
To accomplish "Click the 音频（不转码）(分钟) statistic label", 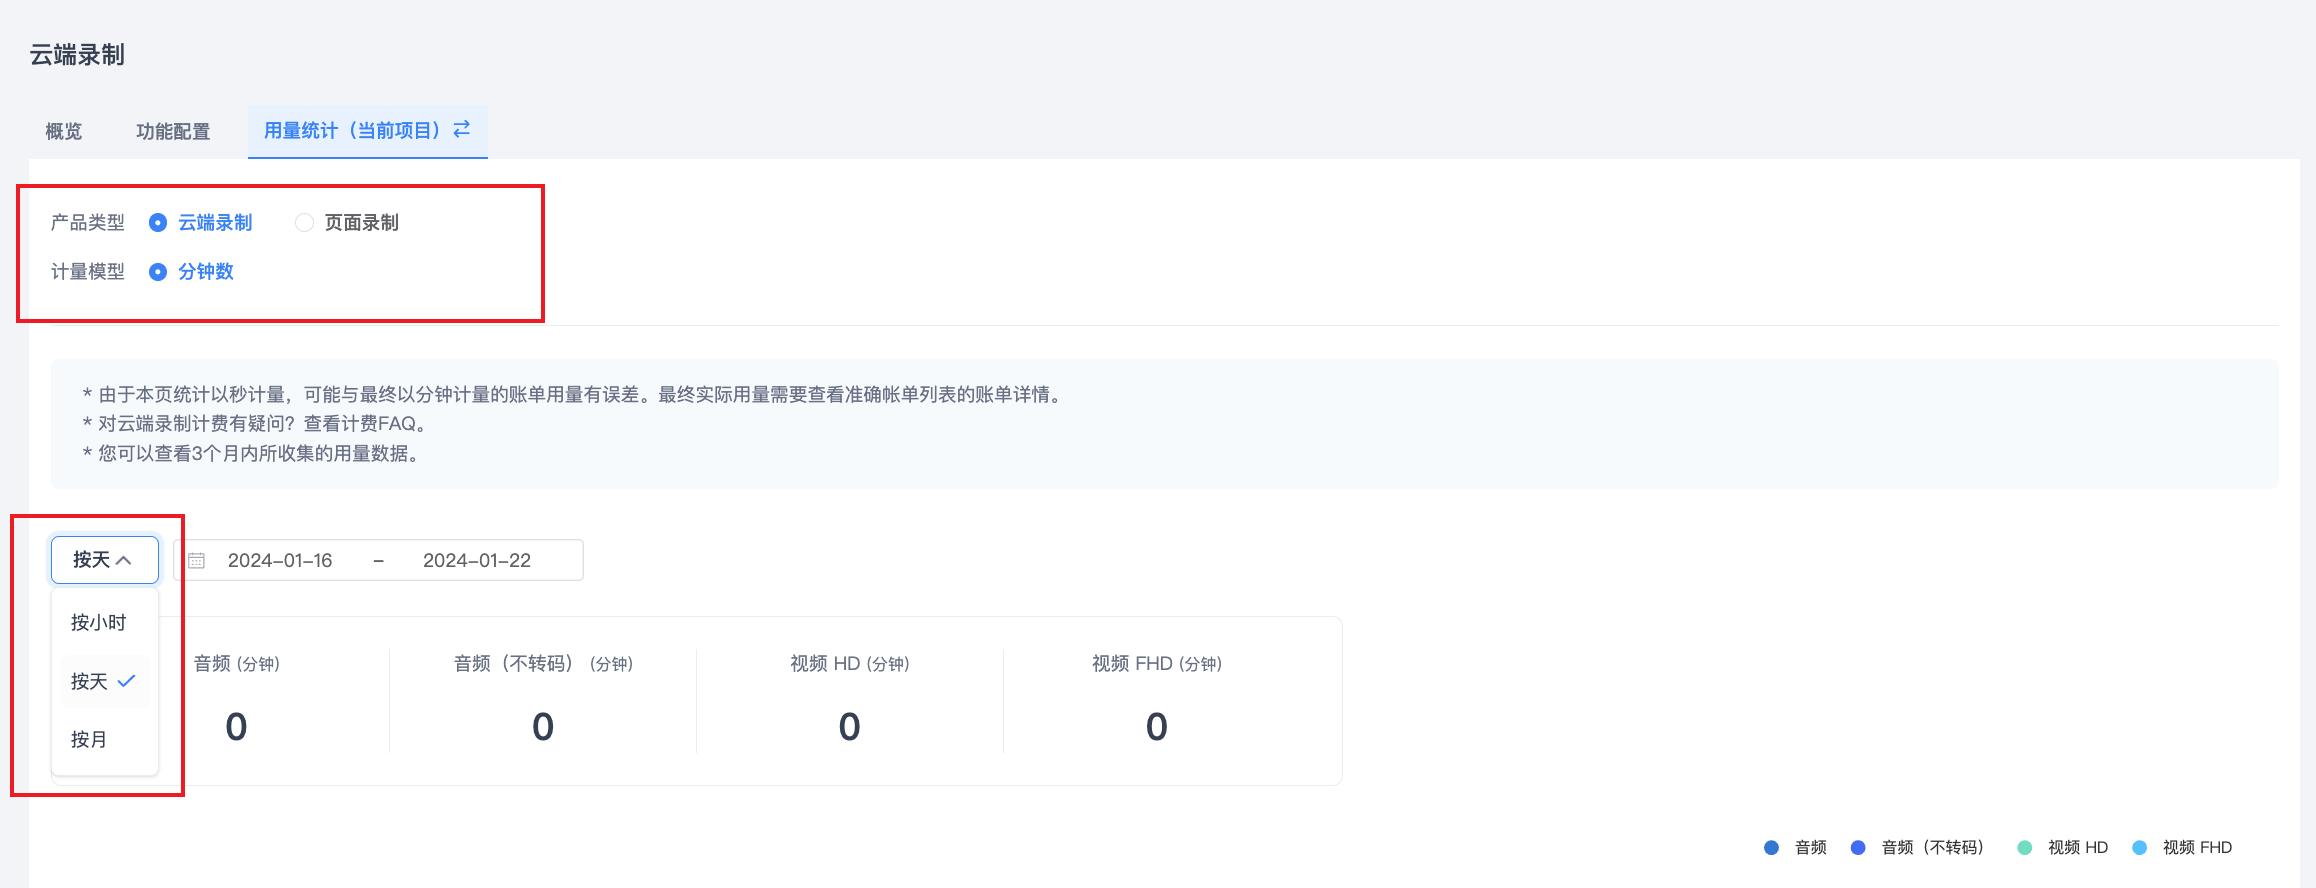I will click(x=543, y=664).
